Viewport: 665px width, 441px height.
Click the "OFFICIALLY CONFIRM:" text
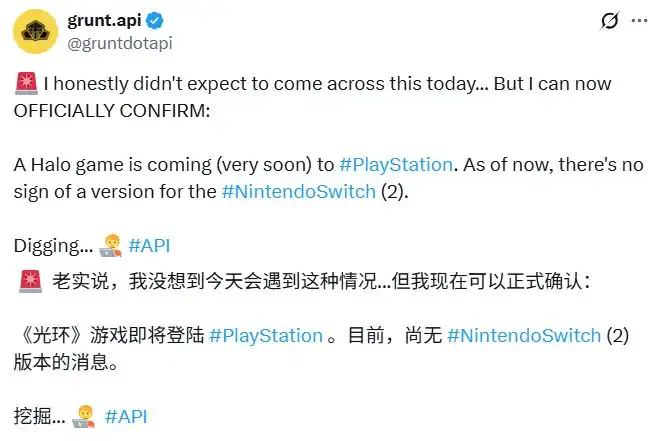pyautogui.click(x=111, y=110)
